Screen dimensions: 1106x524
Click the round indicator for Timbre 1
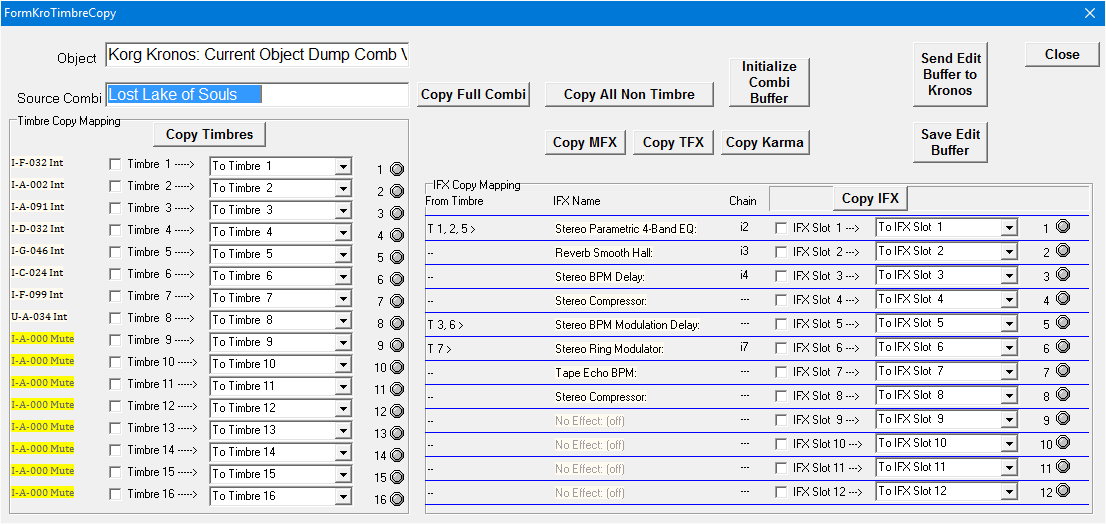pyautogui.click(x=397, y=169)
